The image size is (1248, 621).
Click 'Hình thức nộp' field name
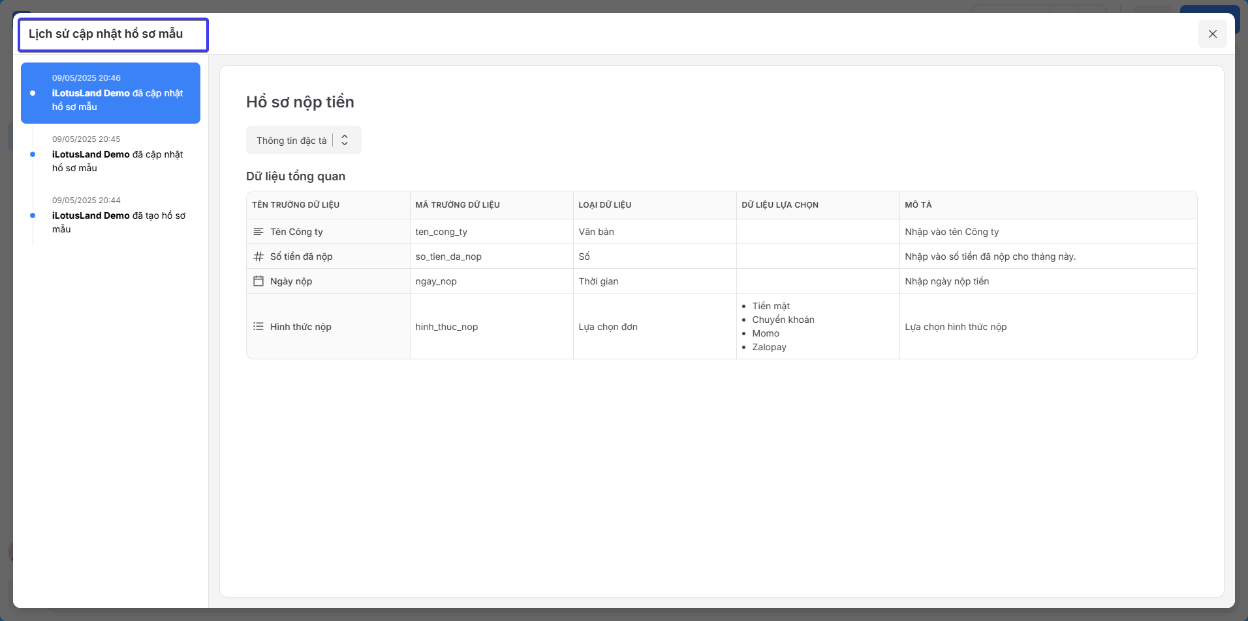(301, 327)
